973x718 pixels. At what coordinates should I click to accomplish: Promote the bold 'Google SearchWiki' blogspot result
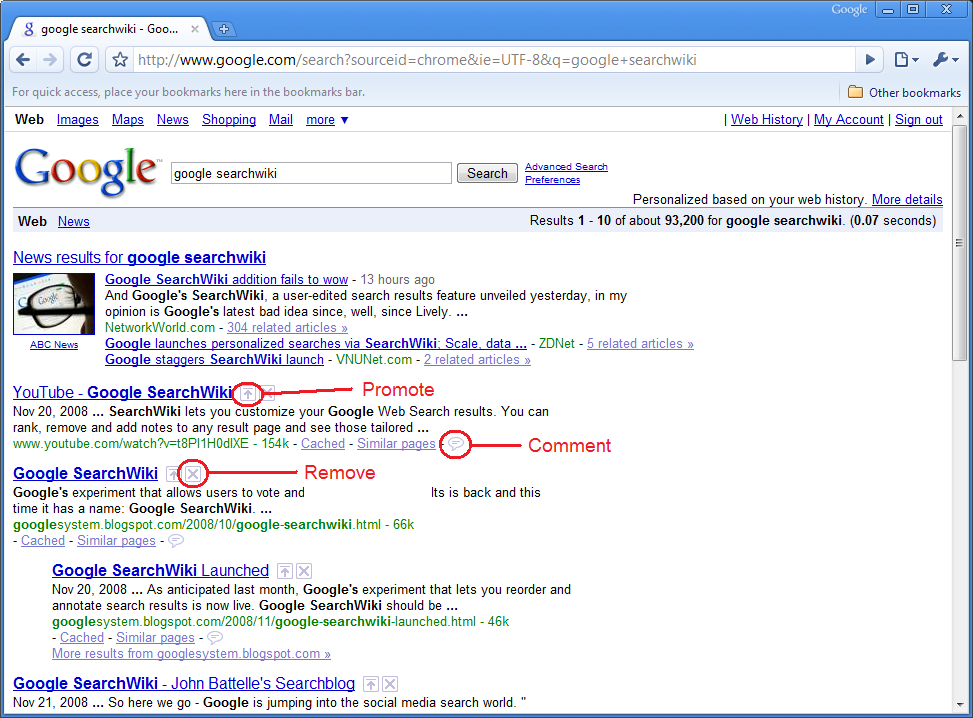(173, 474)
